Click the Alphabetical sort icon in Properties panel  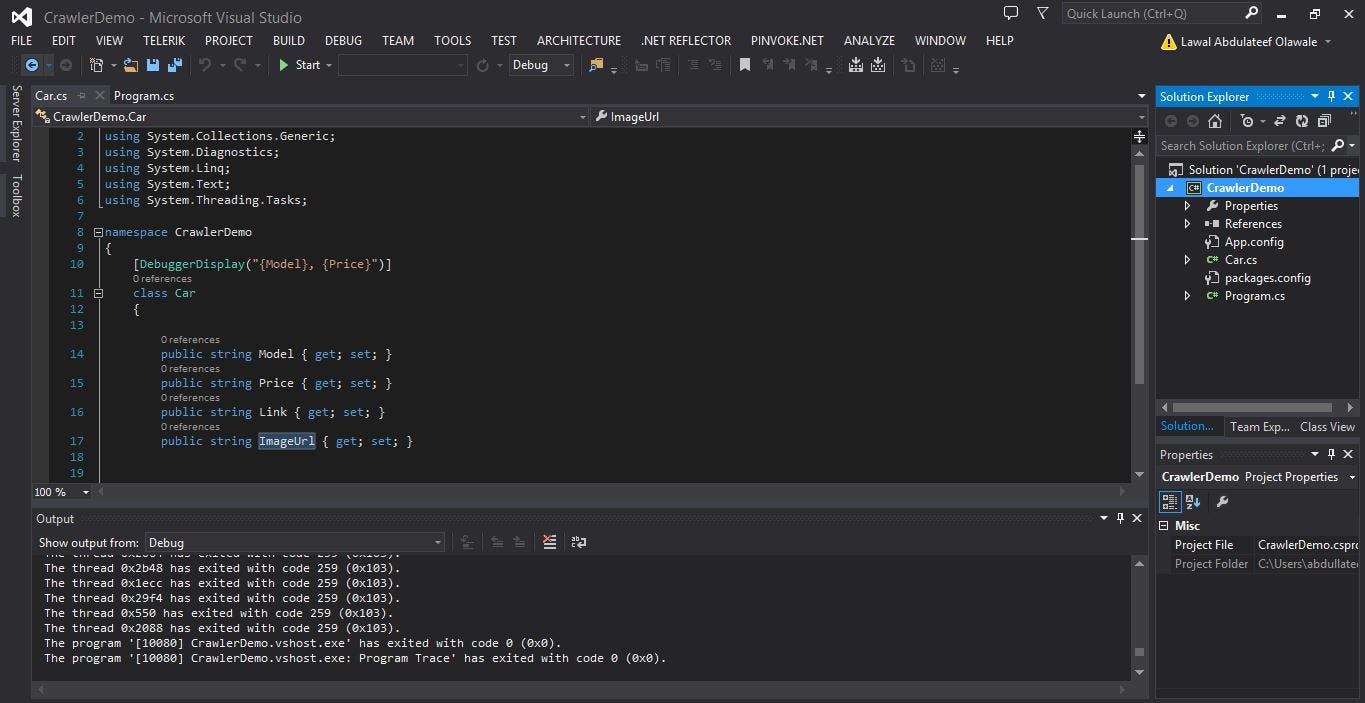click(x=1194, y=501)
